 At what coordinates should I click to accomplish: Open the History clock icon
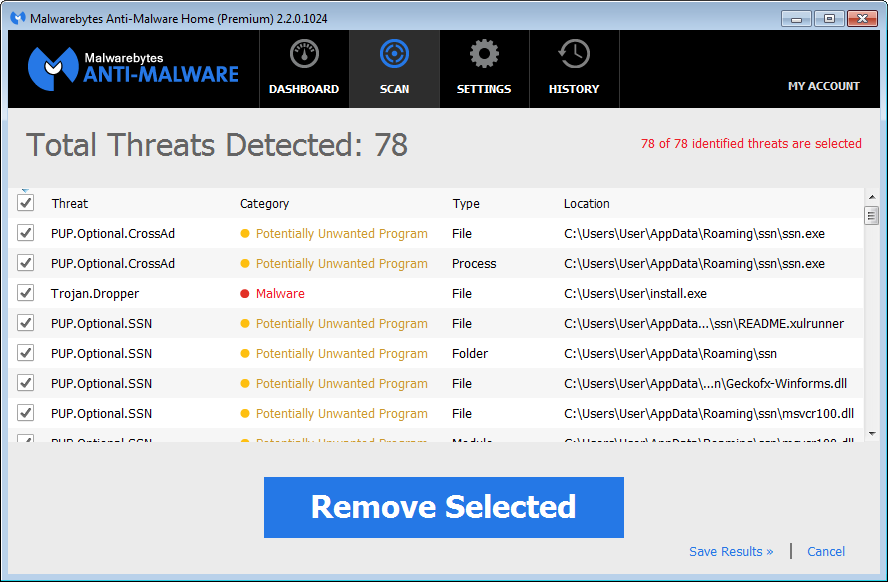tap(574, 54)
